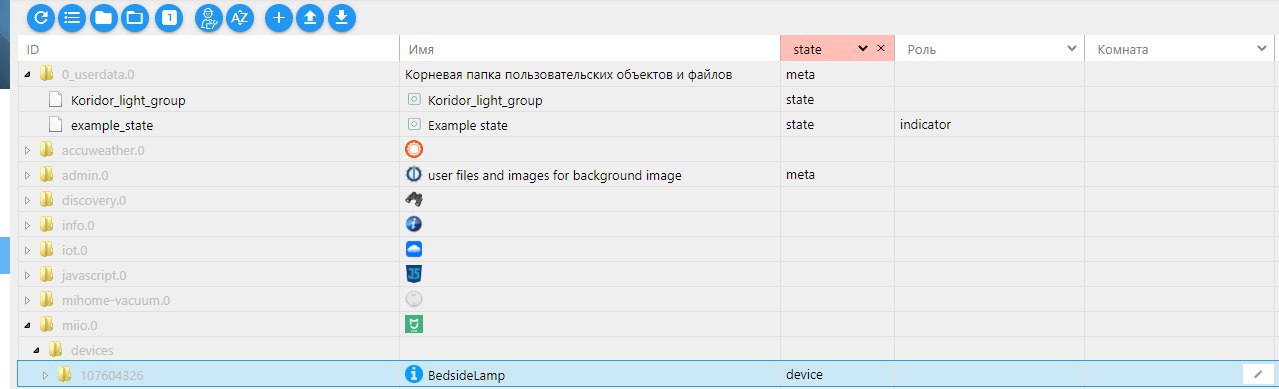
Task: Add a new object with plus icon
Action: (279, 17)
